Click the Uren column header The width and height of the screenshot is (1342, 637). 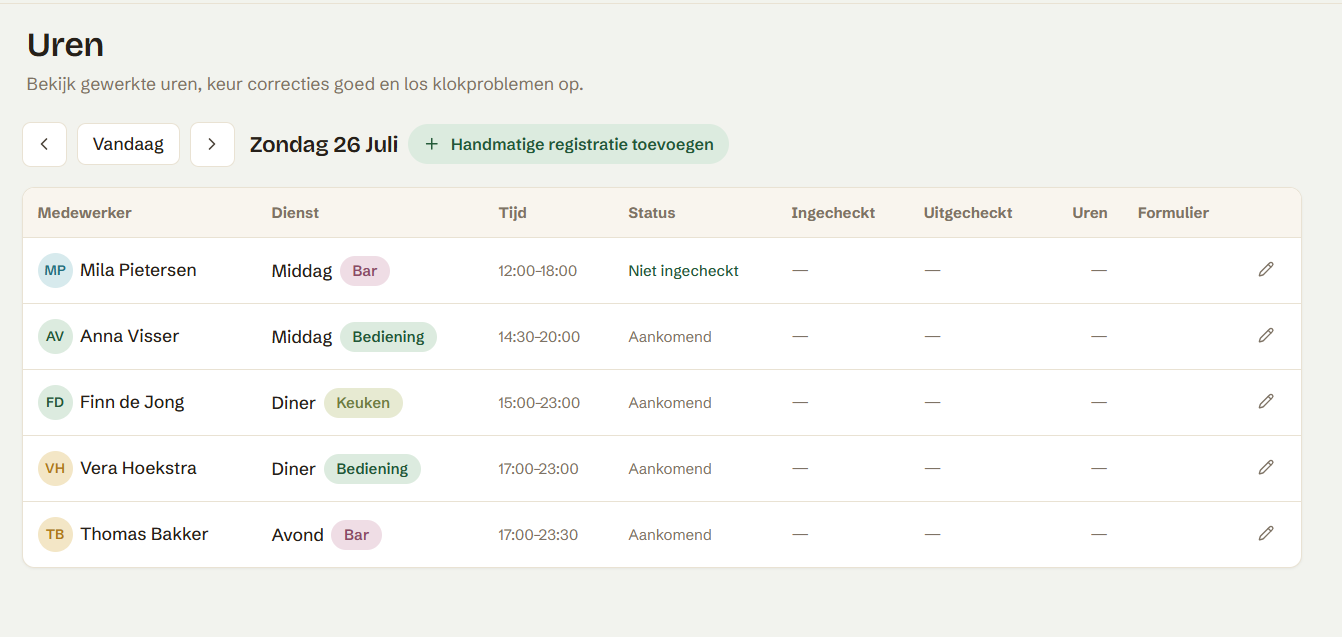click(1090, 213)
